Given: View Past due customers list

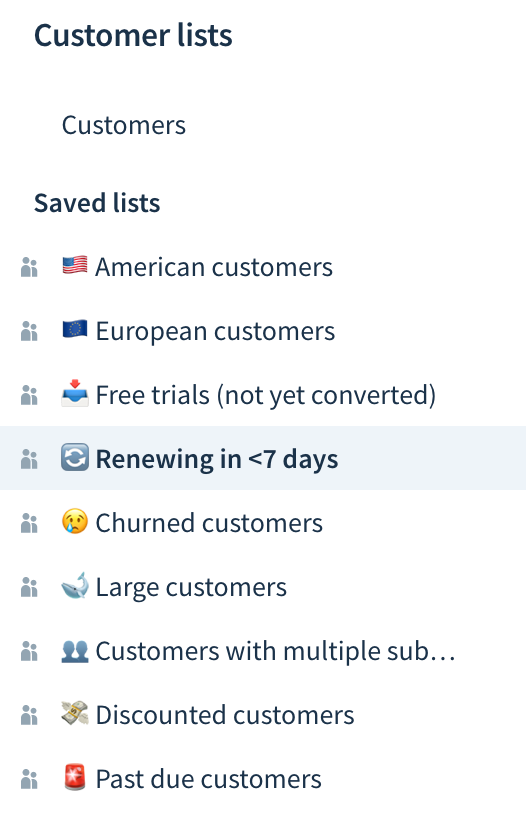Looking at the screenshot, I should (x=263, y=779).
